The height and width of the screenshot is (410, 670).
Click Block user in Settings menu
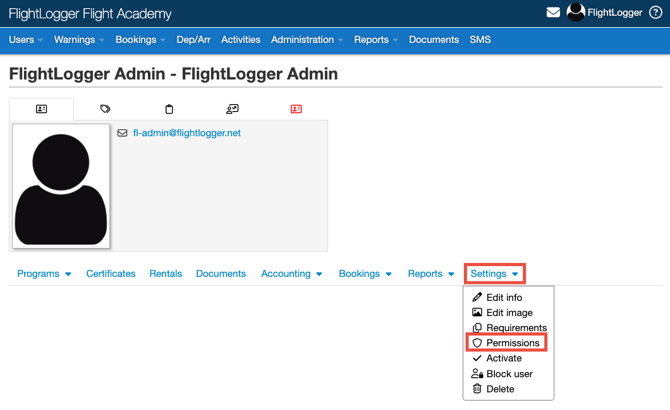tap(508, 374)
